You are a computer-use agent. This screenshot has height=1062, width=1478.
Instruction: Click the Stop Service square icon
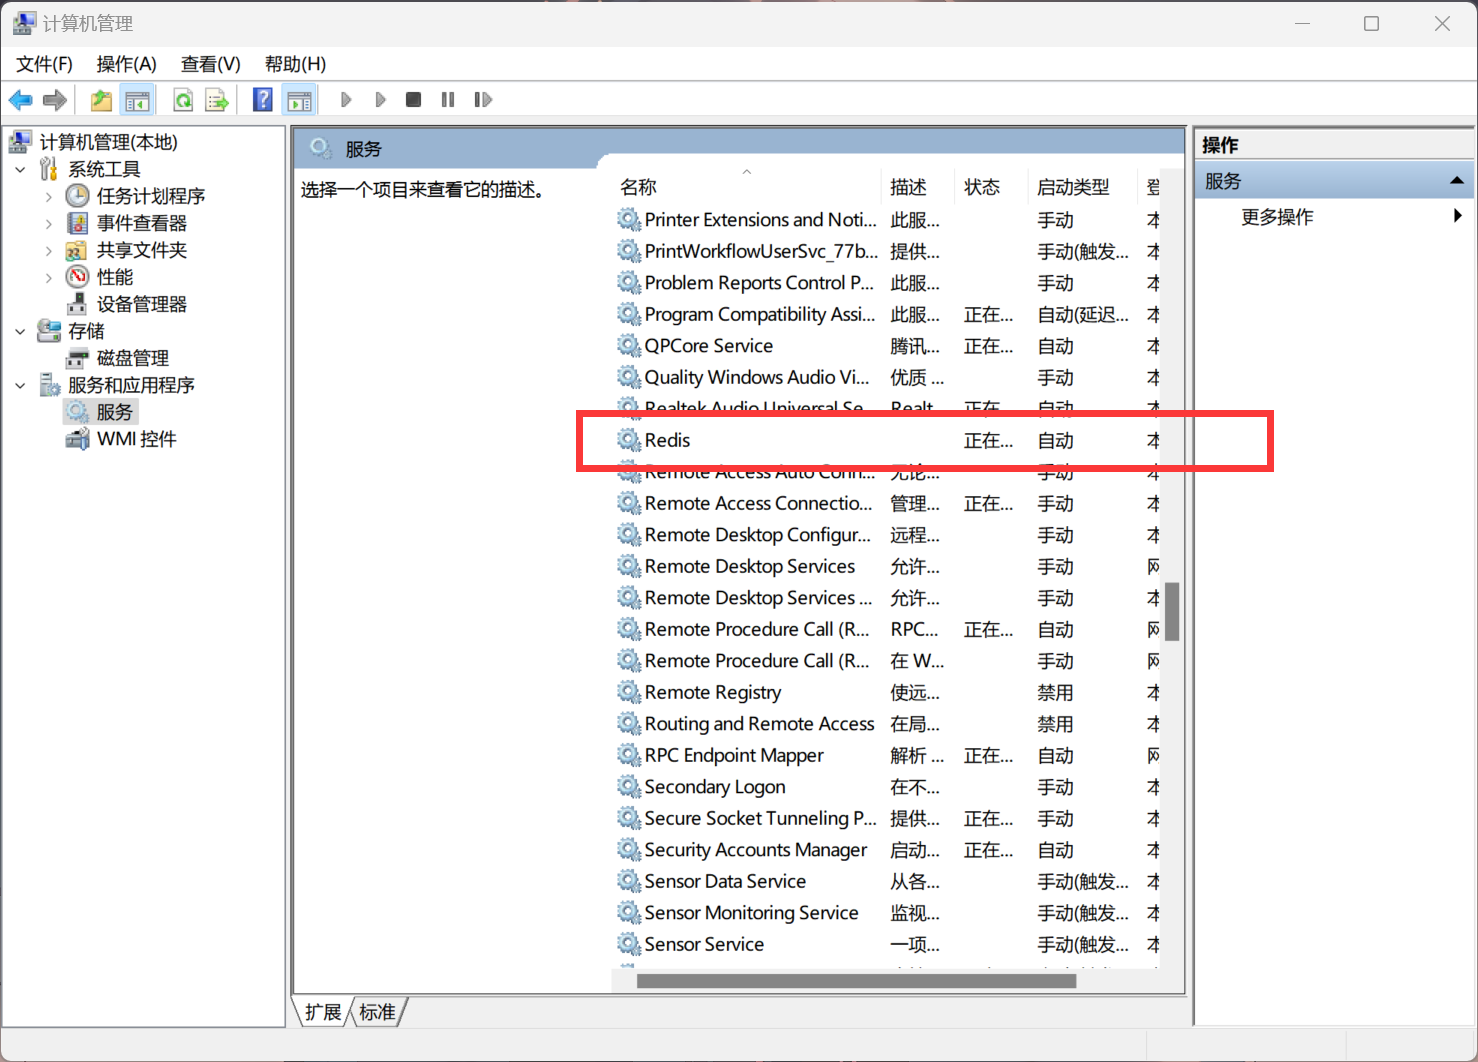point(413,100)
